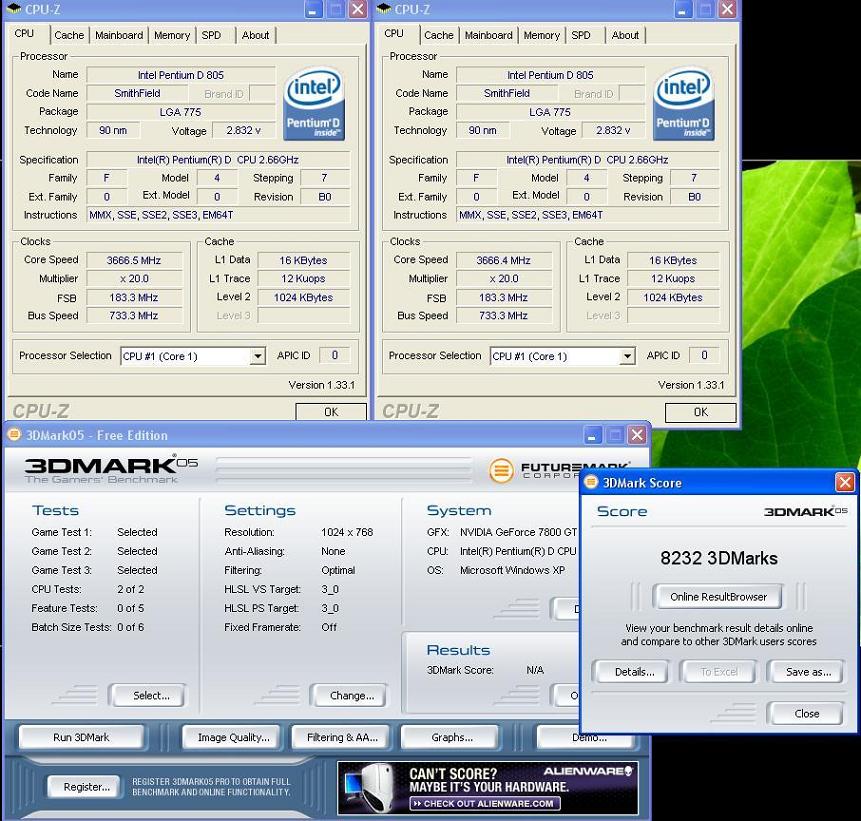
Task: Close the right CPU-Z window
Action: 727,9
